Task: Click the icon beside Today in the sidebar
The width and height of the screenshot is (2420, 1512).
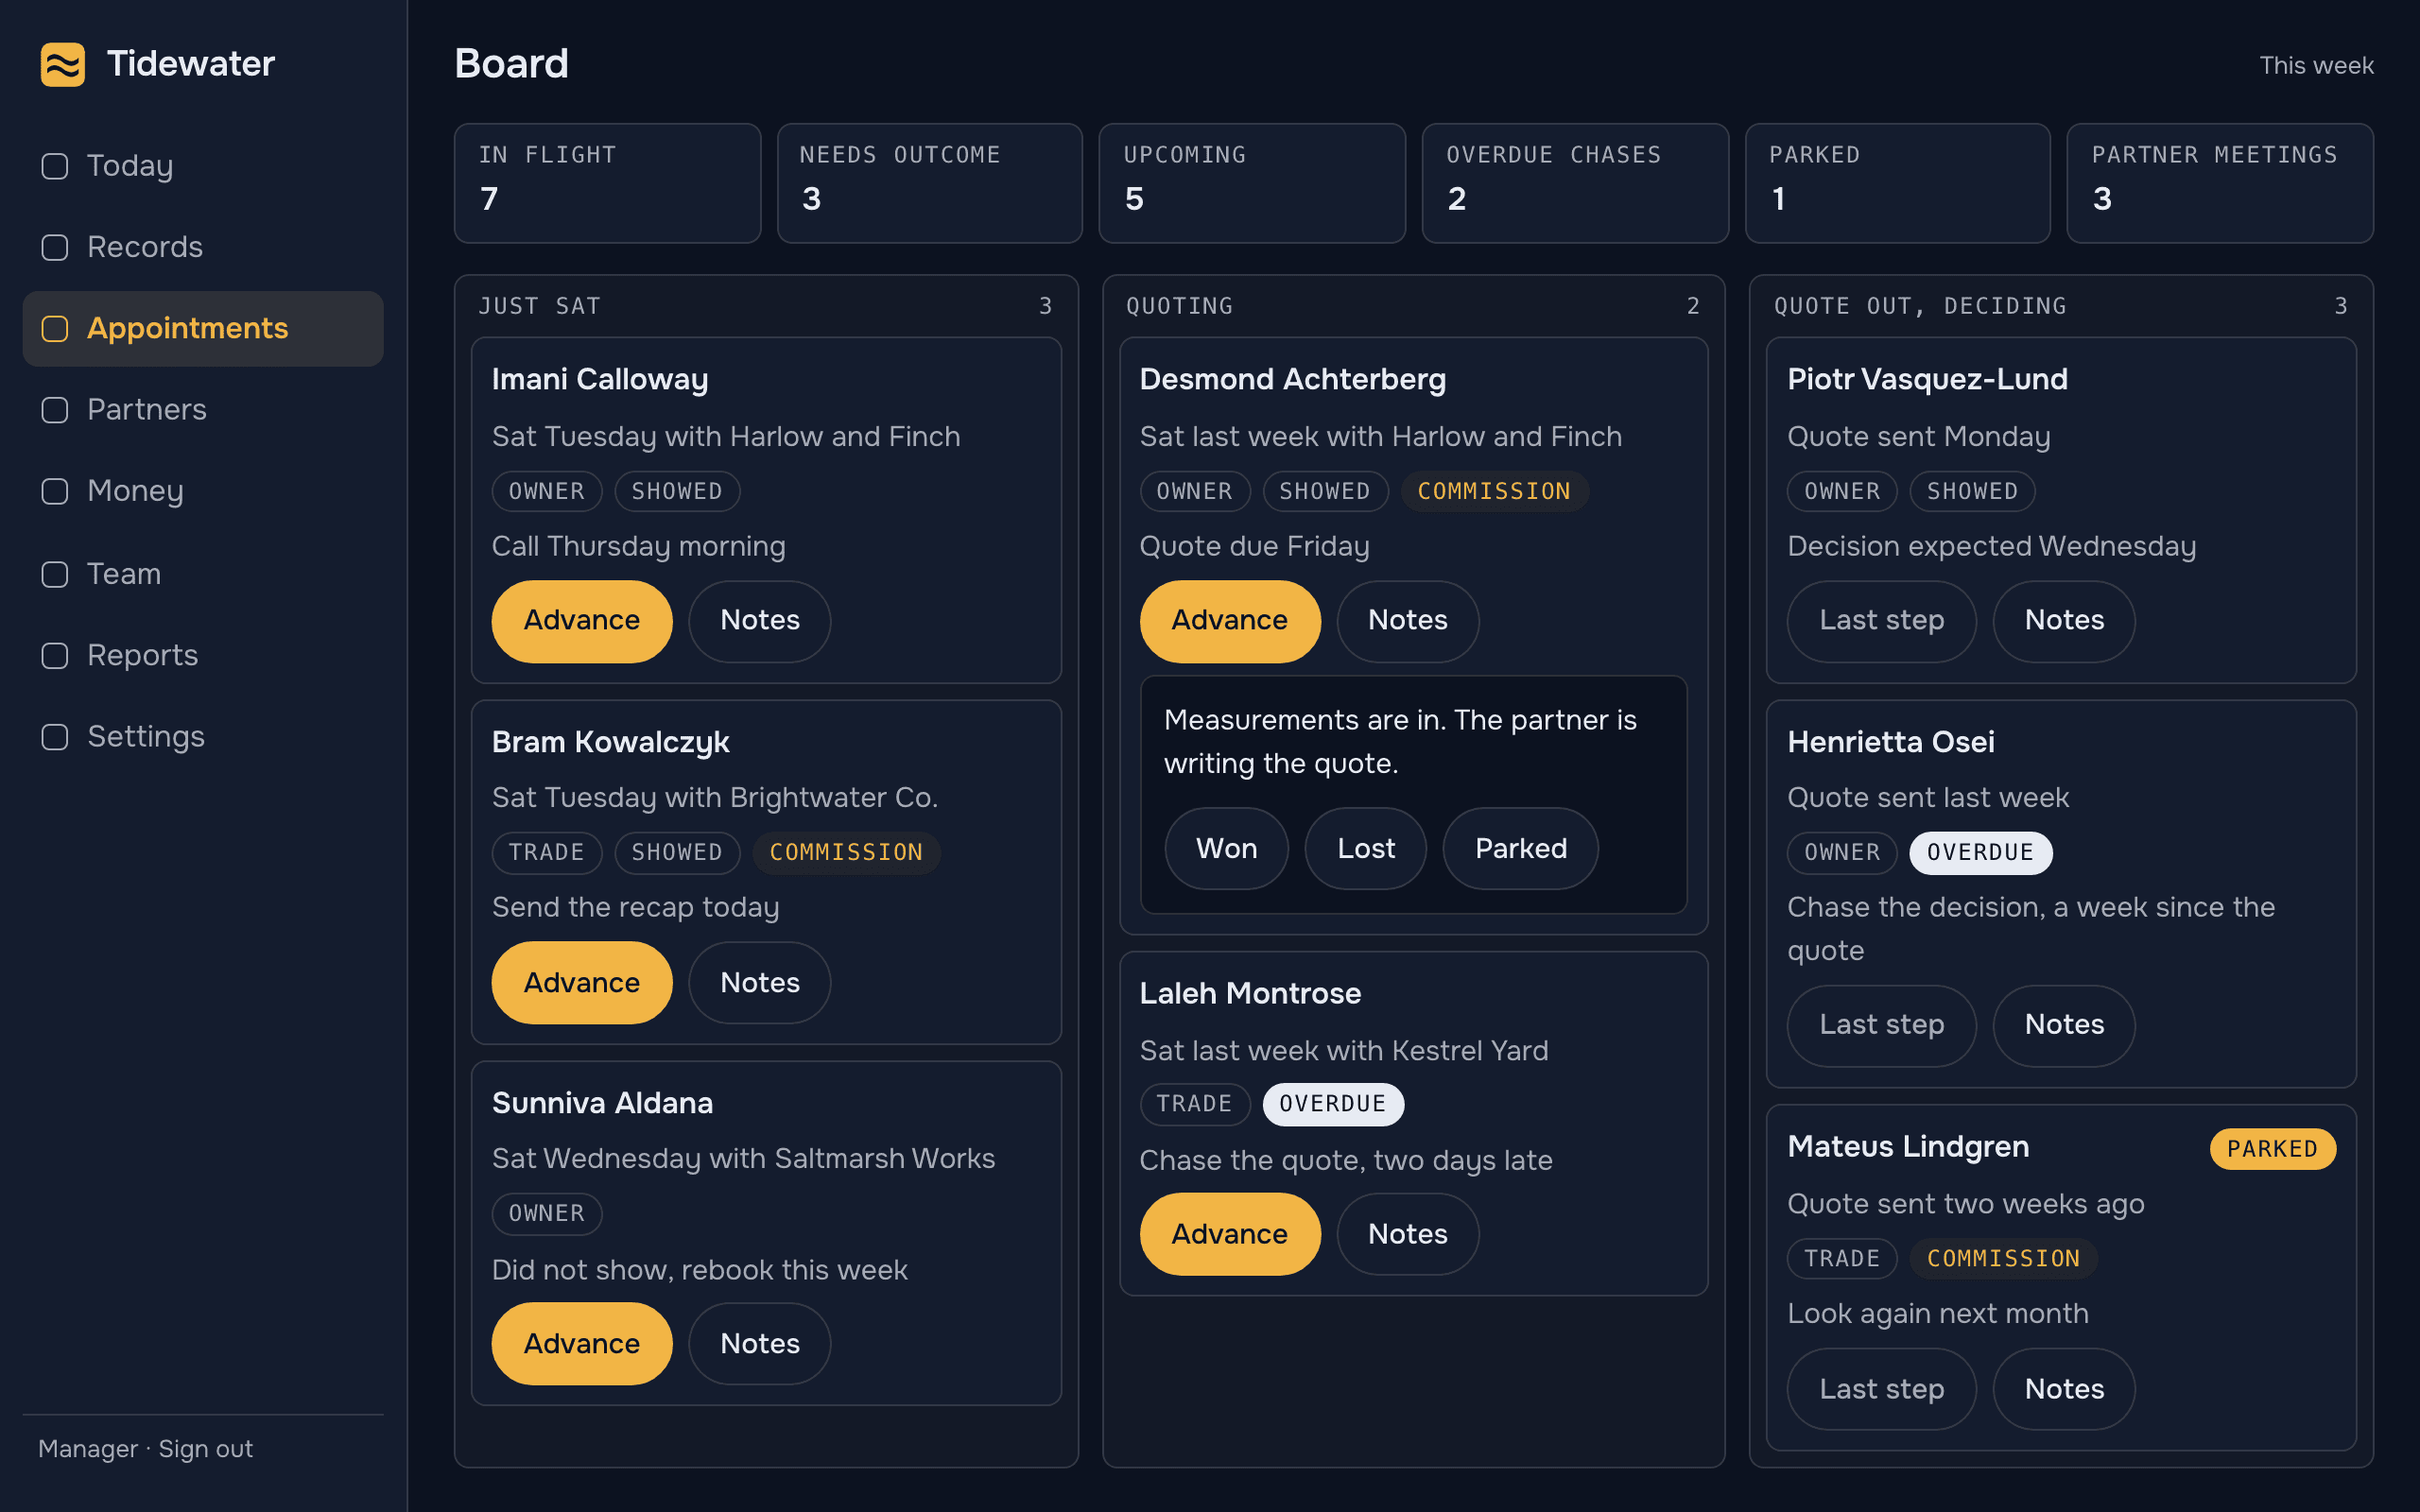Action: [55, 166]
